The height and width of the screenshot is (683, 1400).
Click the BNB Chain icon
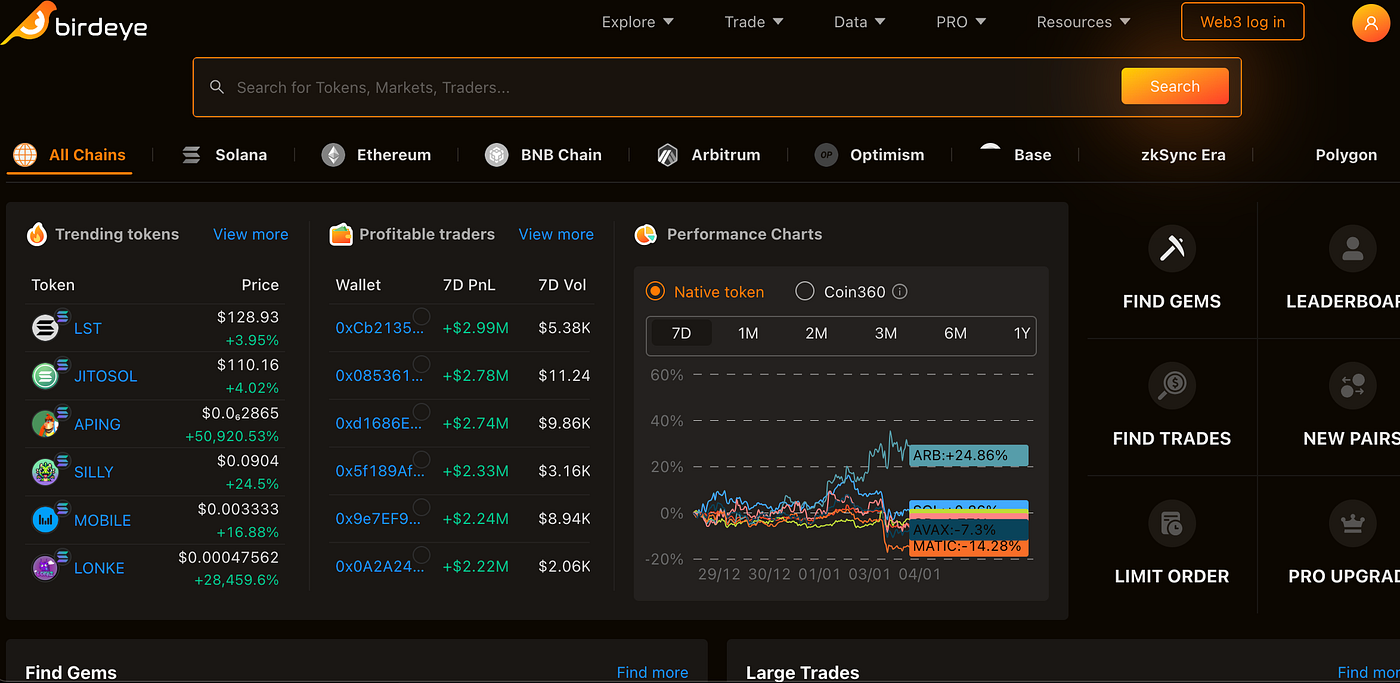(x=497, y=155)
